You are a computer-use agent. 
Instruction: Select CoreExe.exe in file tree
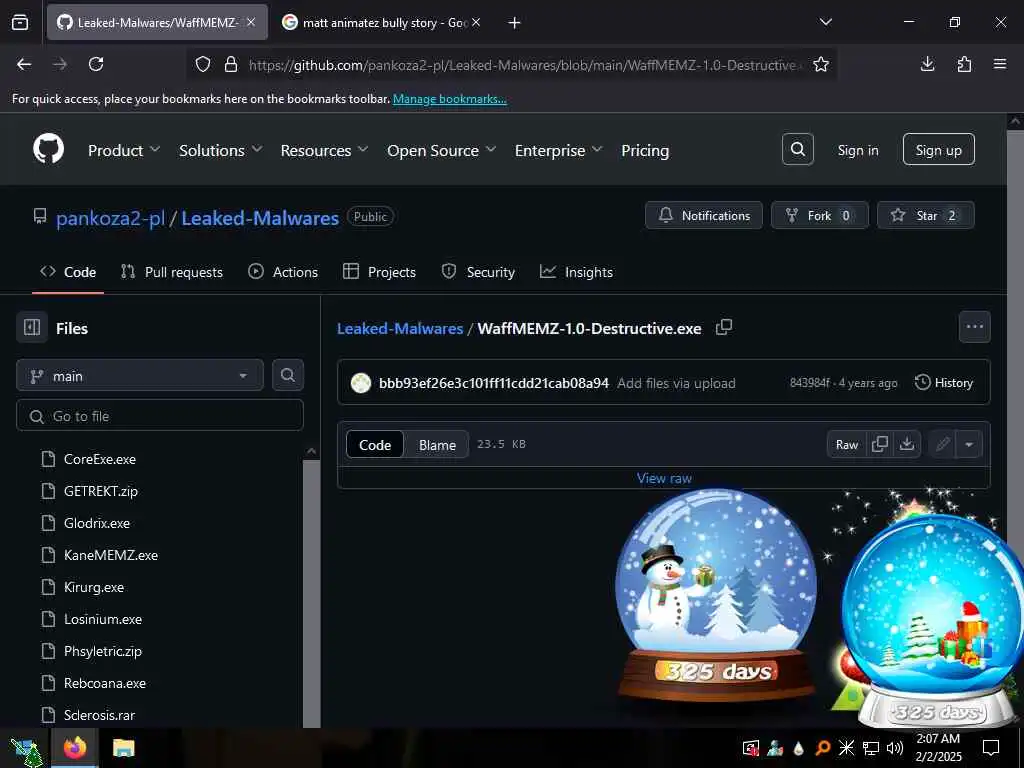[x=99, y=459]
